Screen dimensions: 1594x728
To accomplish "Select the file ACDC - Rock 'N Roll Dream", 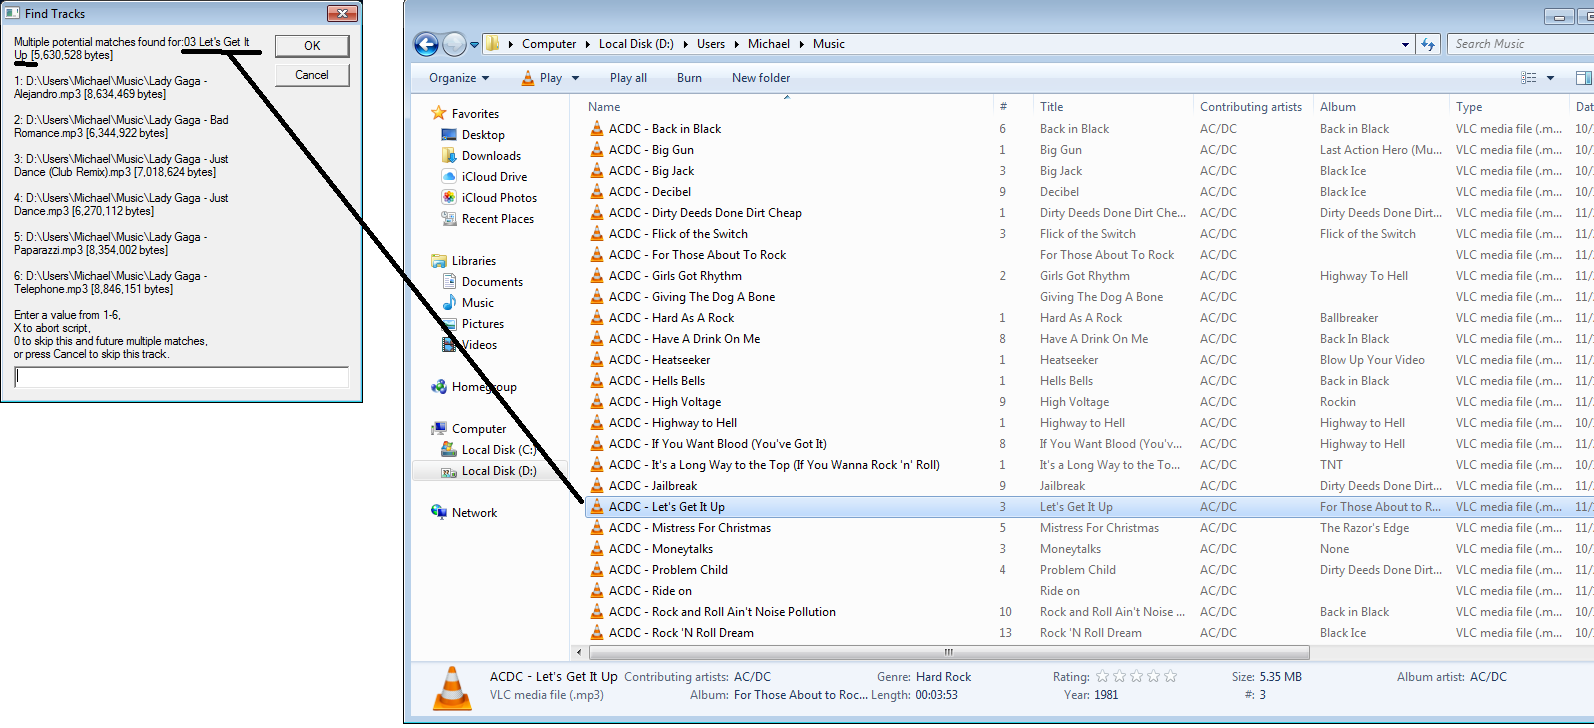I will coord(681,633).
